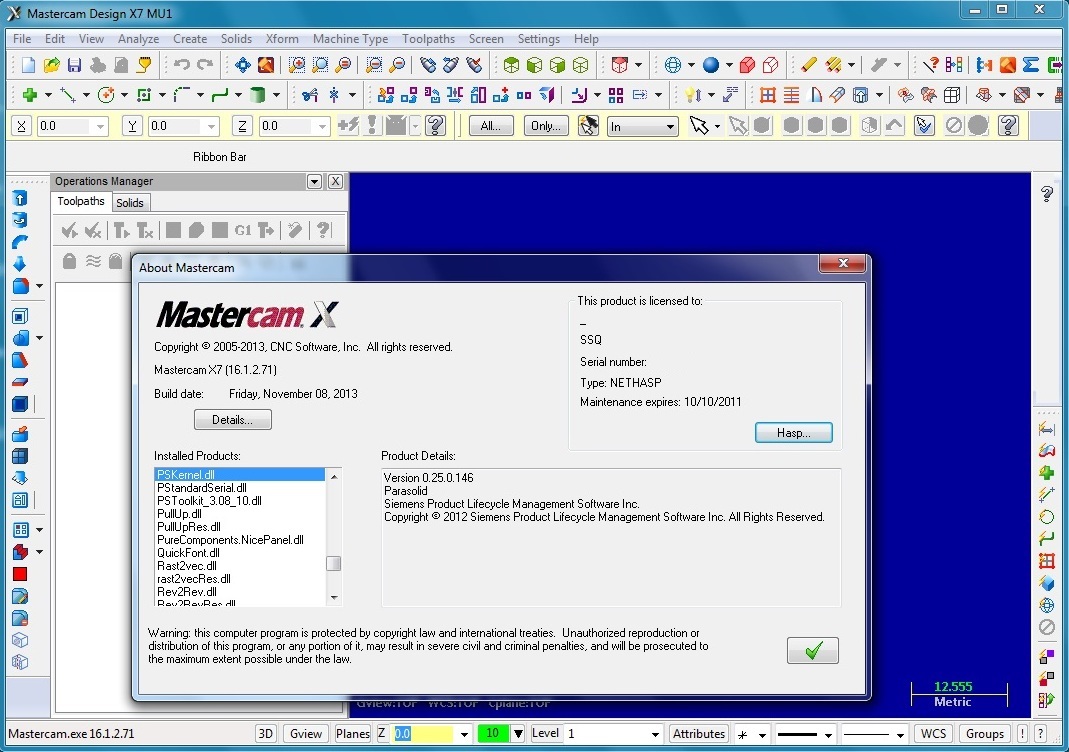Open the line style dropdown in status bar
The width and height of the screenshot is (1069, 752).
828,735
